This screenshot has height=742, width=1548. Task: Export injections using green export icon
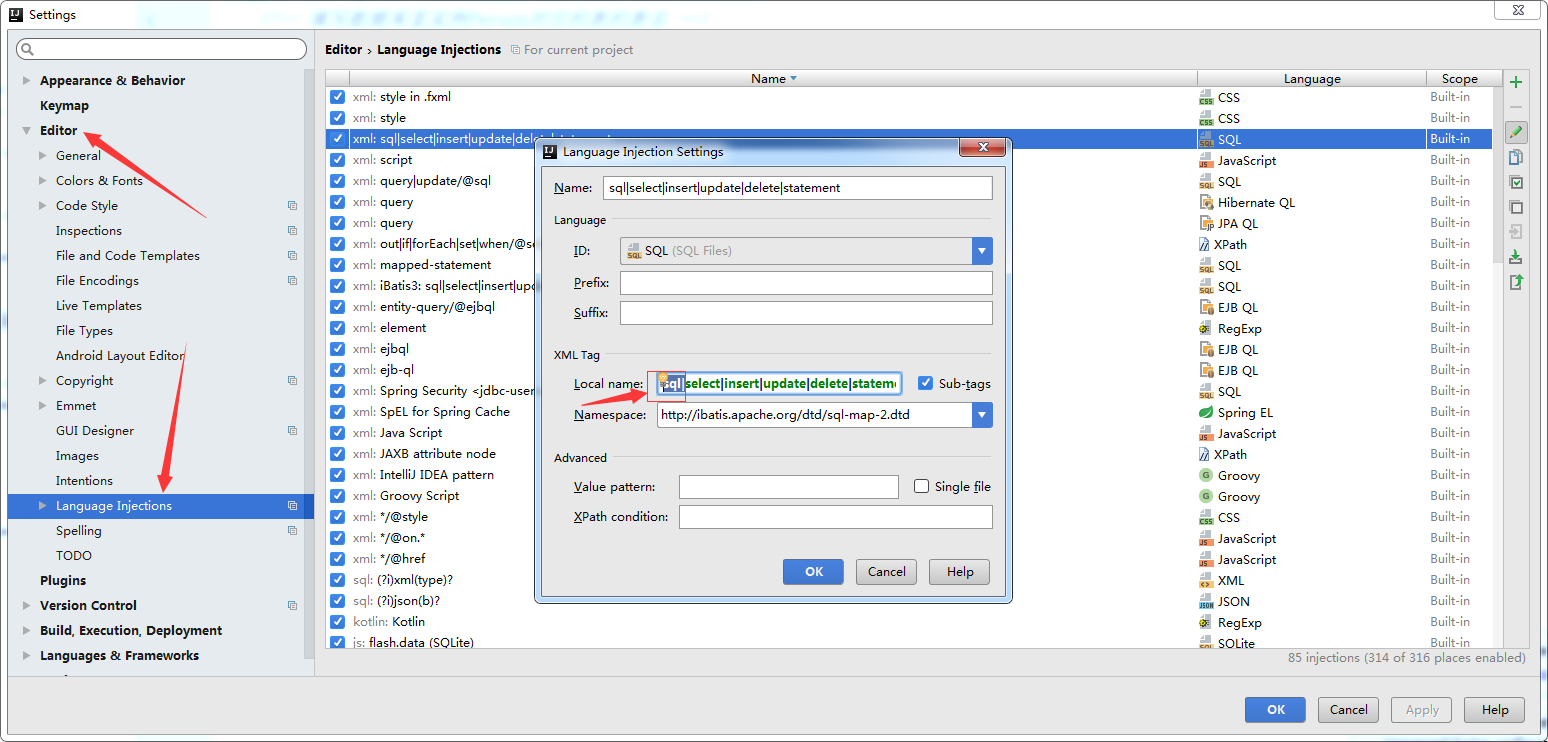pos(1516,282)
